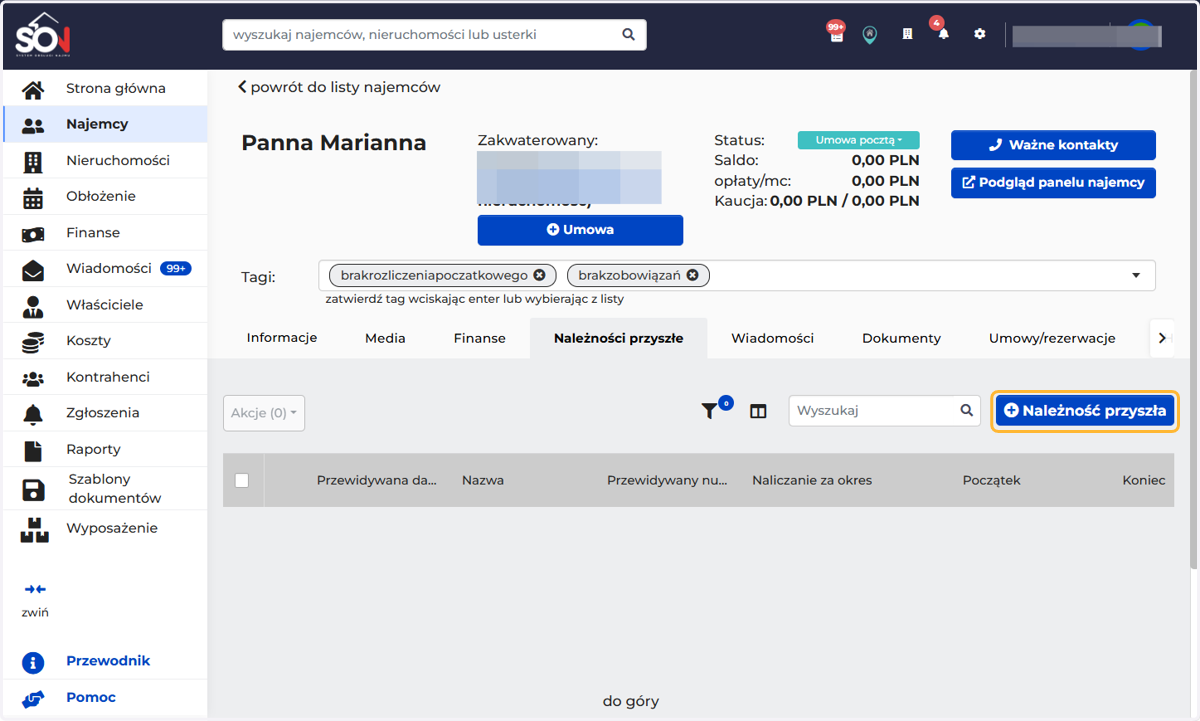Click the Szablony dokumentów floppy disk icon
Screen dimensions: 1200x721
click(33, 489)
